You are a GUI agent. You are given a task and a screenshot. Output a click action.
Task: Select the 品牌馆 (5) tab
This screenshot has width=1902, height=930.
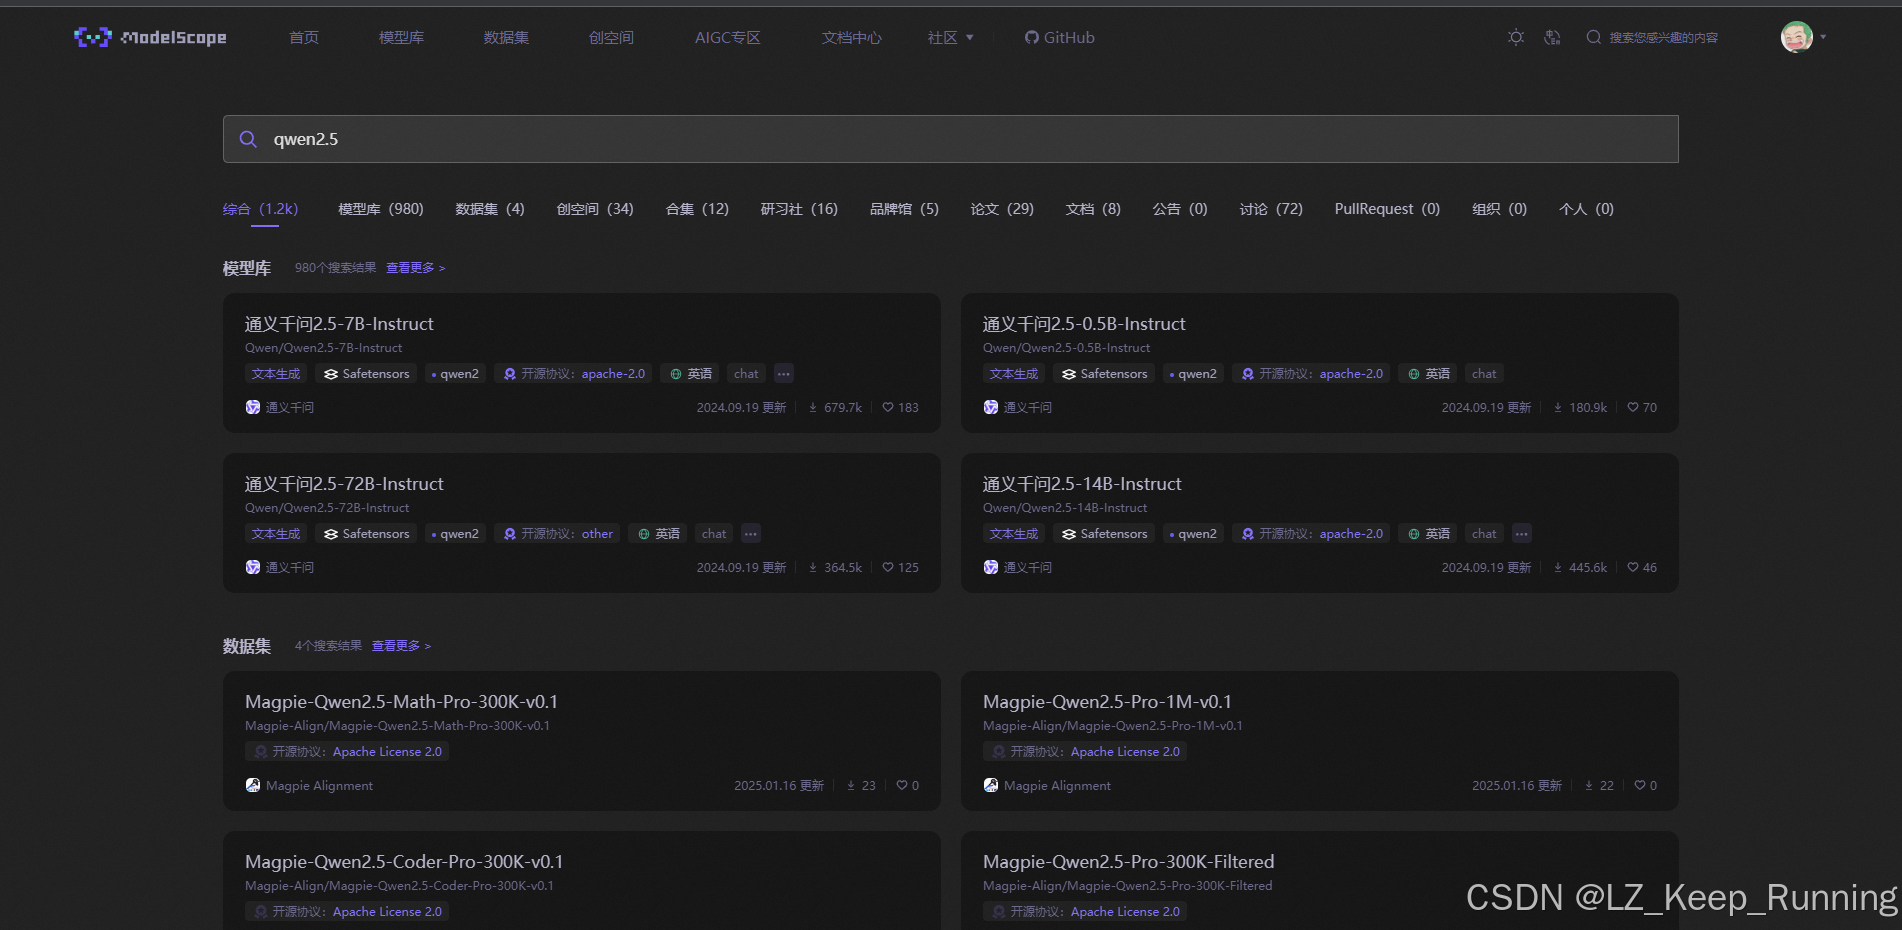pyautogui.click(x=904, y=209)
